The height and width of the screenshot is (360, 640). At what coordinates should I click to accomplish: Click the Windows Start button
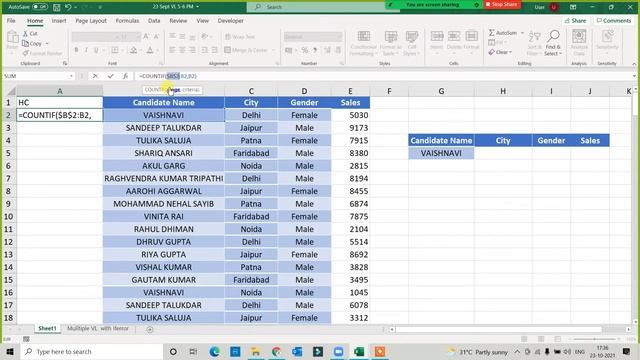click(x=10, y=351)
